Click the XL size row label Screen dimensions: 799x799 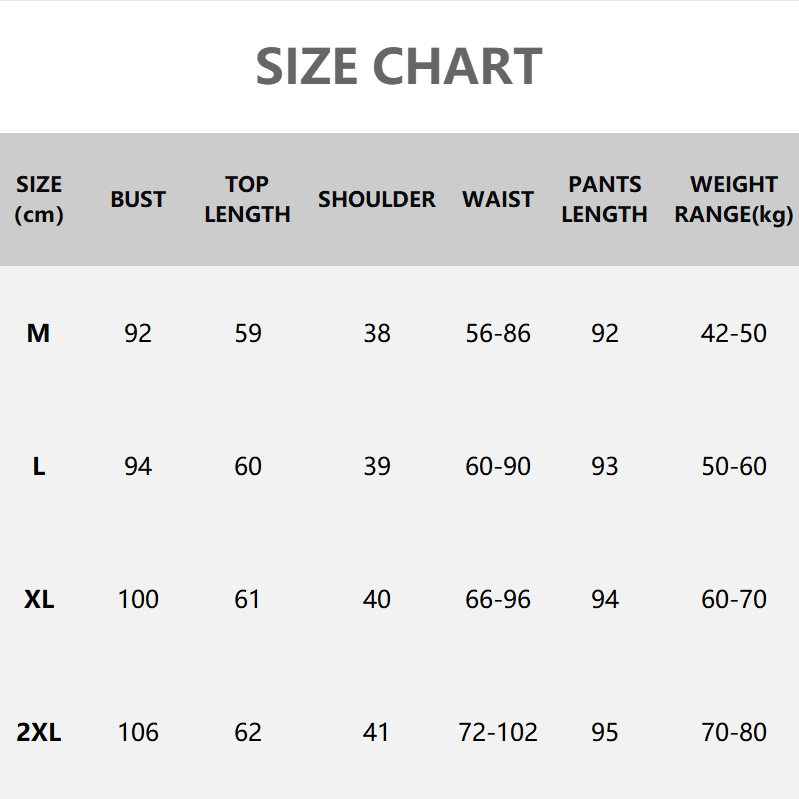point(39,599)
